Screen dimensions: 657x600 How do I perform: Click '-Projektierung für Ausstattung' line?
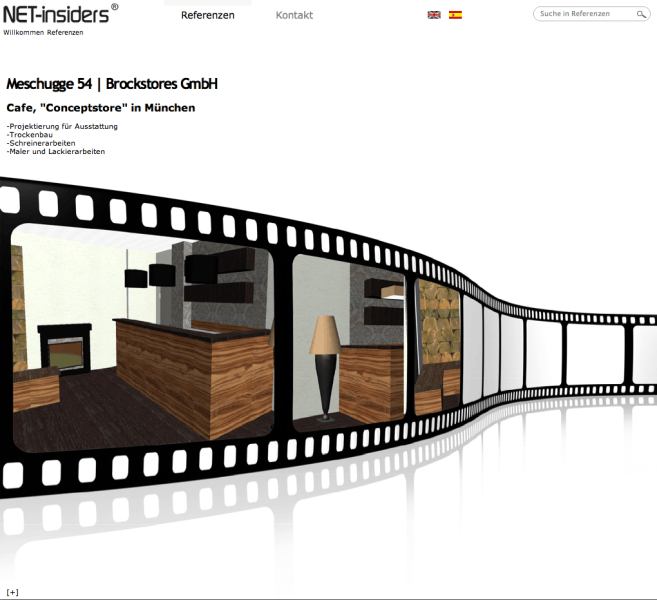(x=62, y=127)
